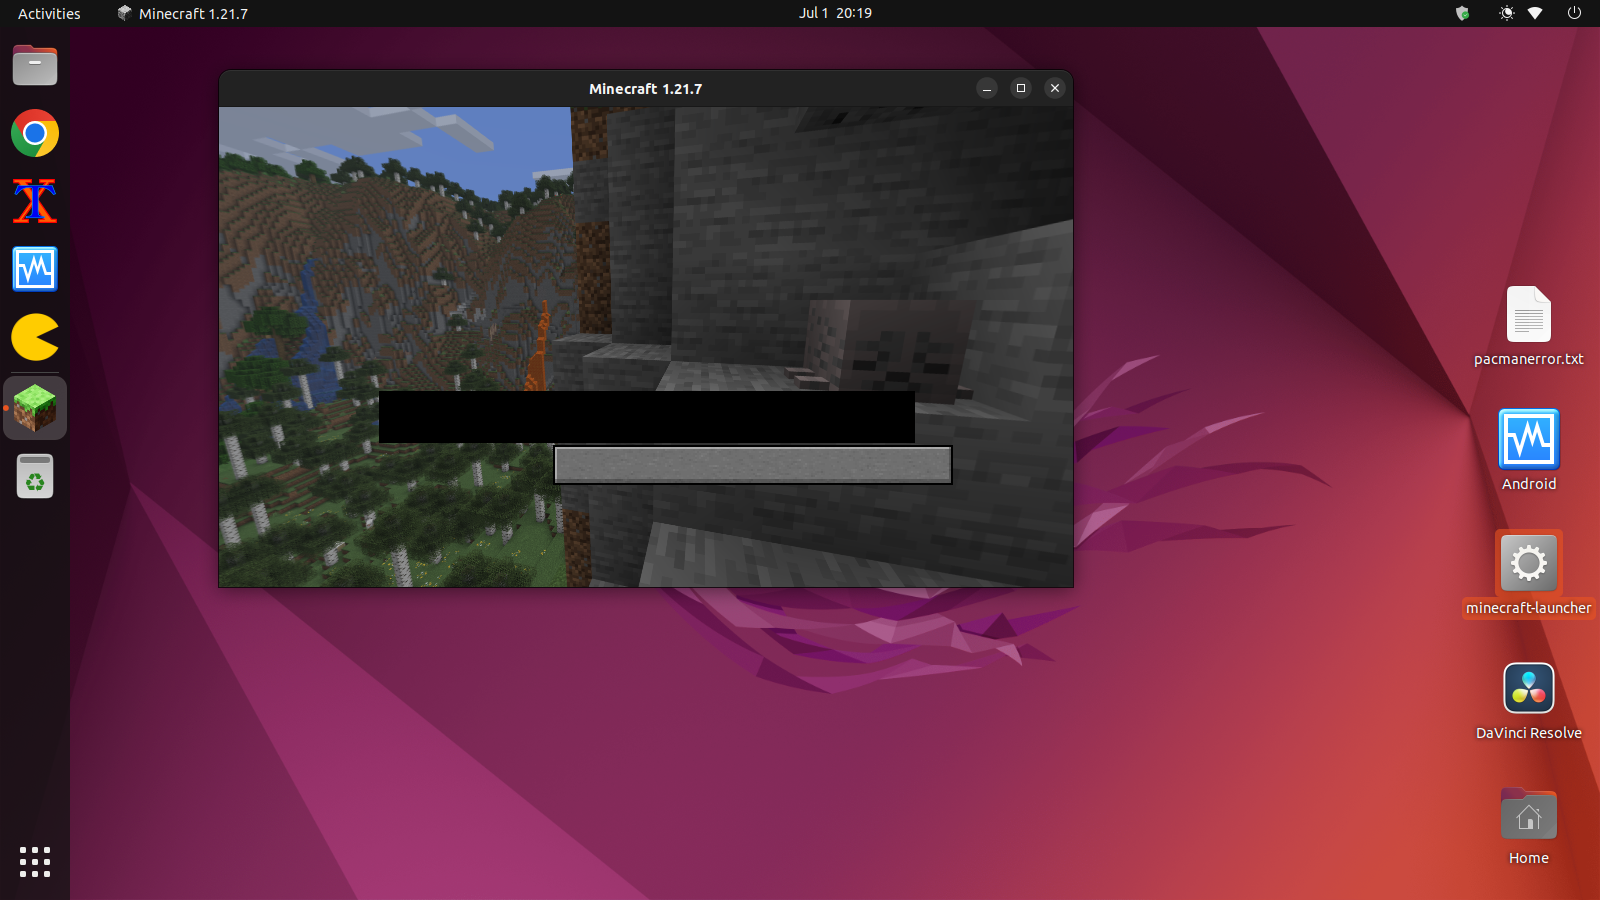Click the Minecraft 1.21.7 window title text
This screenshot has height=900, width=1600.
pyautogui.click(x=646, y=89)
